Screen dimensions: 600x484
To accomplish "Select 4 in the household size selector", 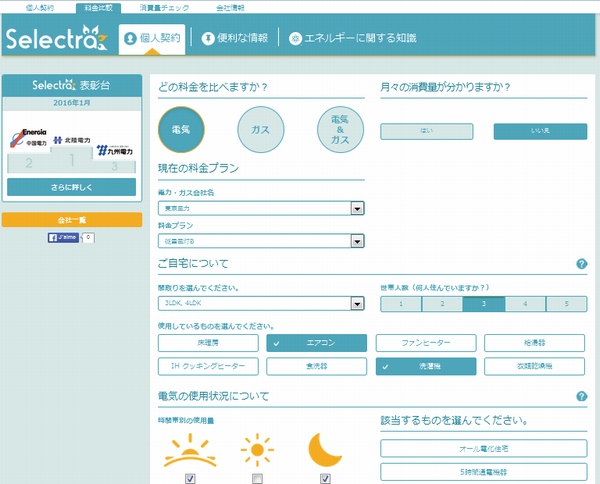I will click(x=517, y=303).
